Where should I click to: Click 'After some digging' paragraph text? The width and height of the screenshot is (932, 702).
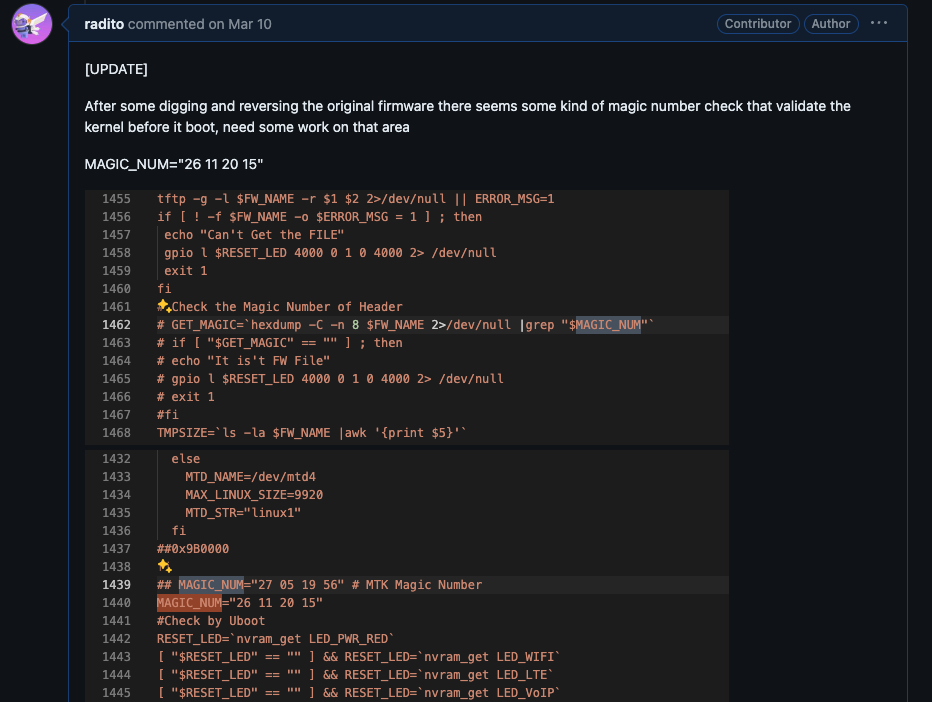[x=467, y=117]
